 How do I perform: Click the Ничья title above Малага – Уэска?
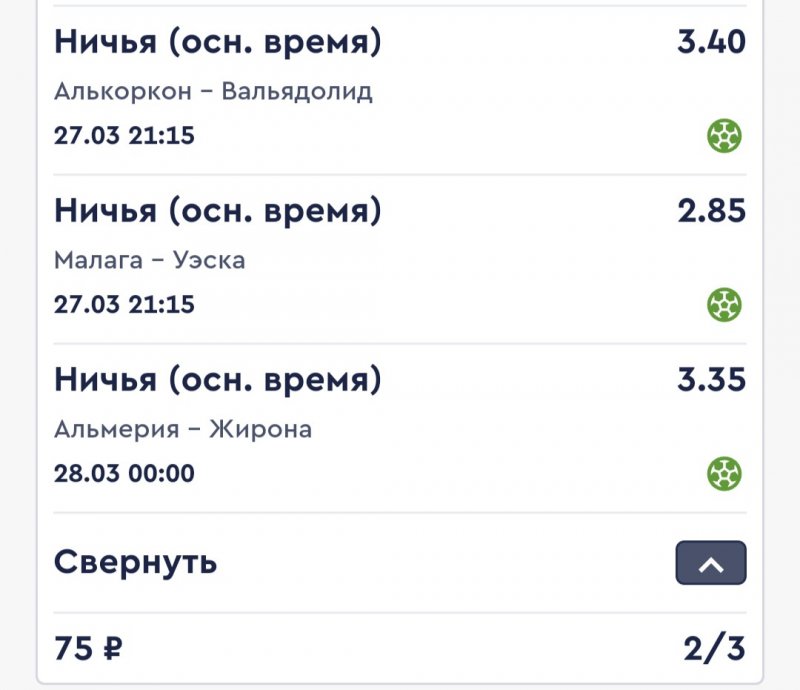[x=217, y=211]
